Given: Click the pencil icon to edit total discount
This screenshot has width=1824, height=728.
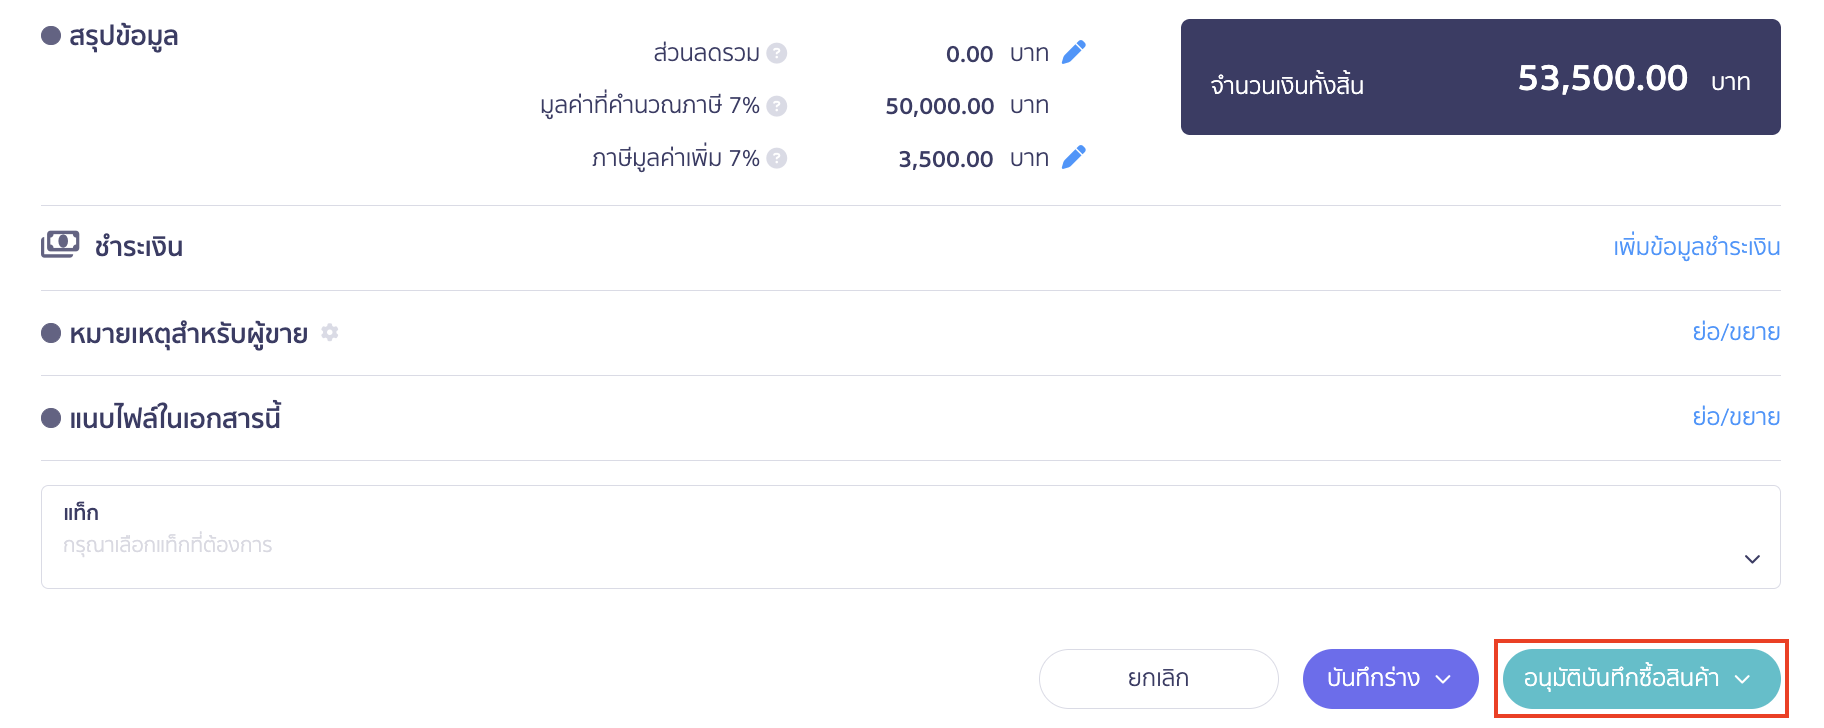Looking at the screenshot, I should [x=1073, y=53].
